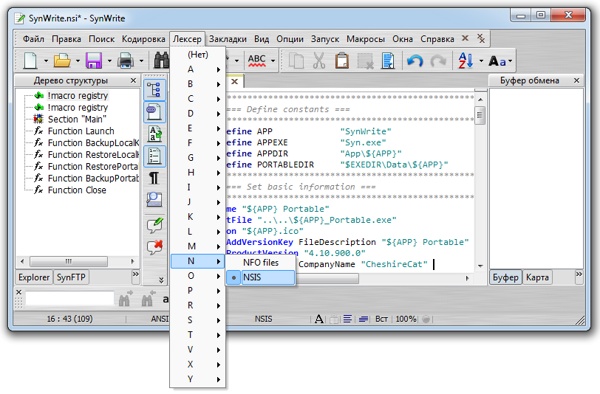Select NFO files lexer
This screenshot has width=600, height=394.
[x=260, y=263]
